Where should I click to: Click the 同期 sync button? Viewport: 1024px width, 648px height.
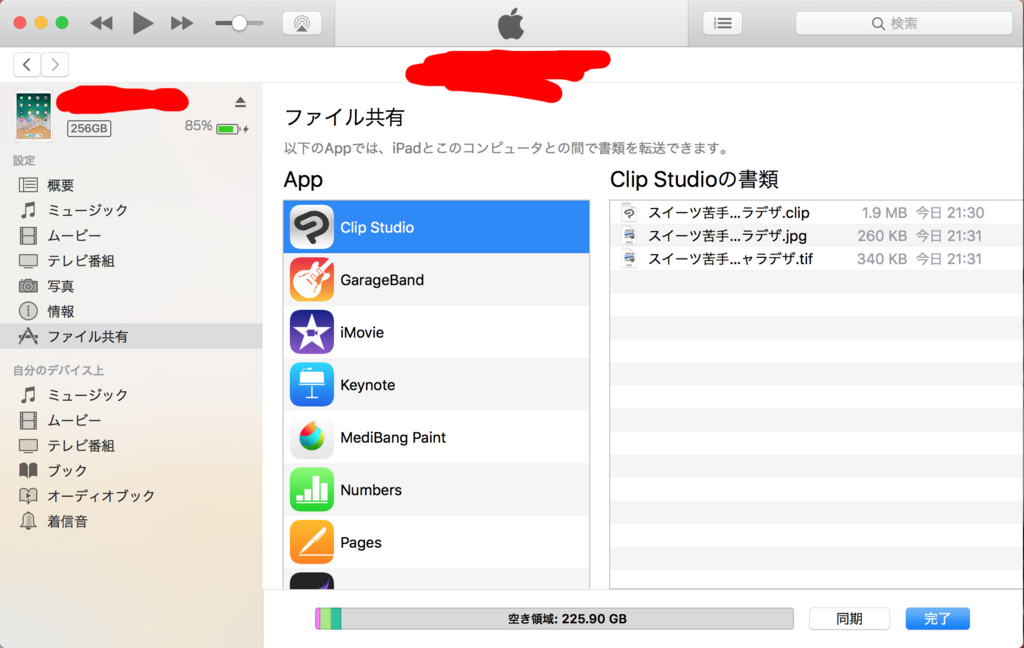tap(849, 618)
